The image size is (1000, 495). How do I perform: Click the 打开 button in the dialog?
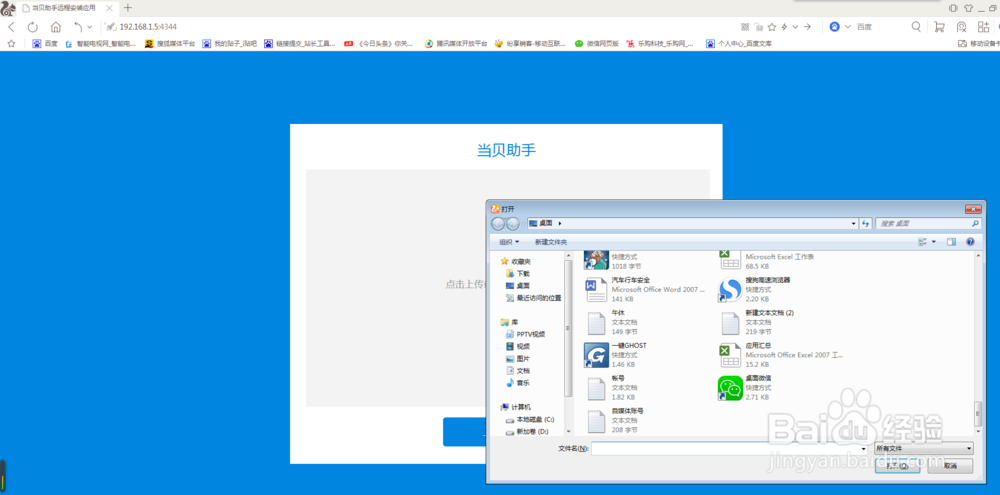(897, 466)
